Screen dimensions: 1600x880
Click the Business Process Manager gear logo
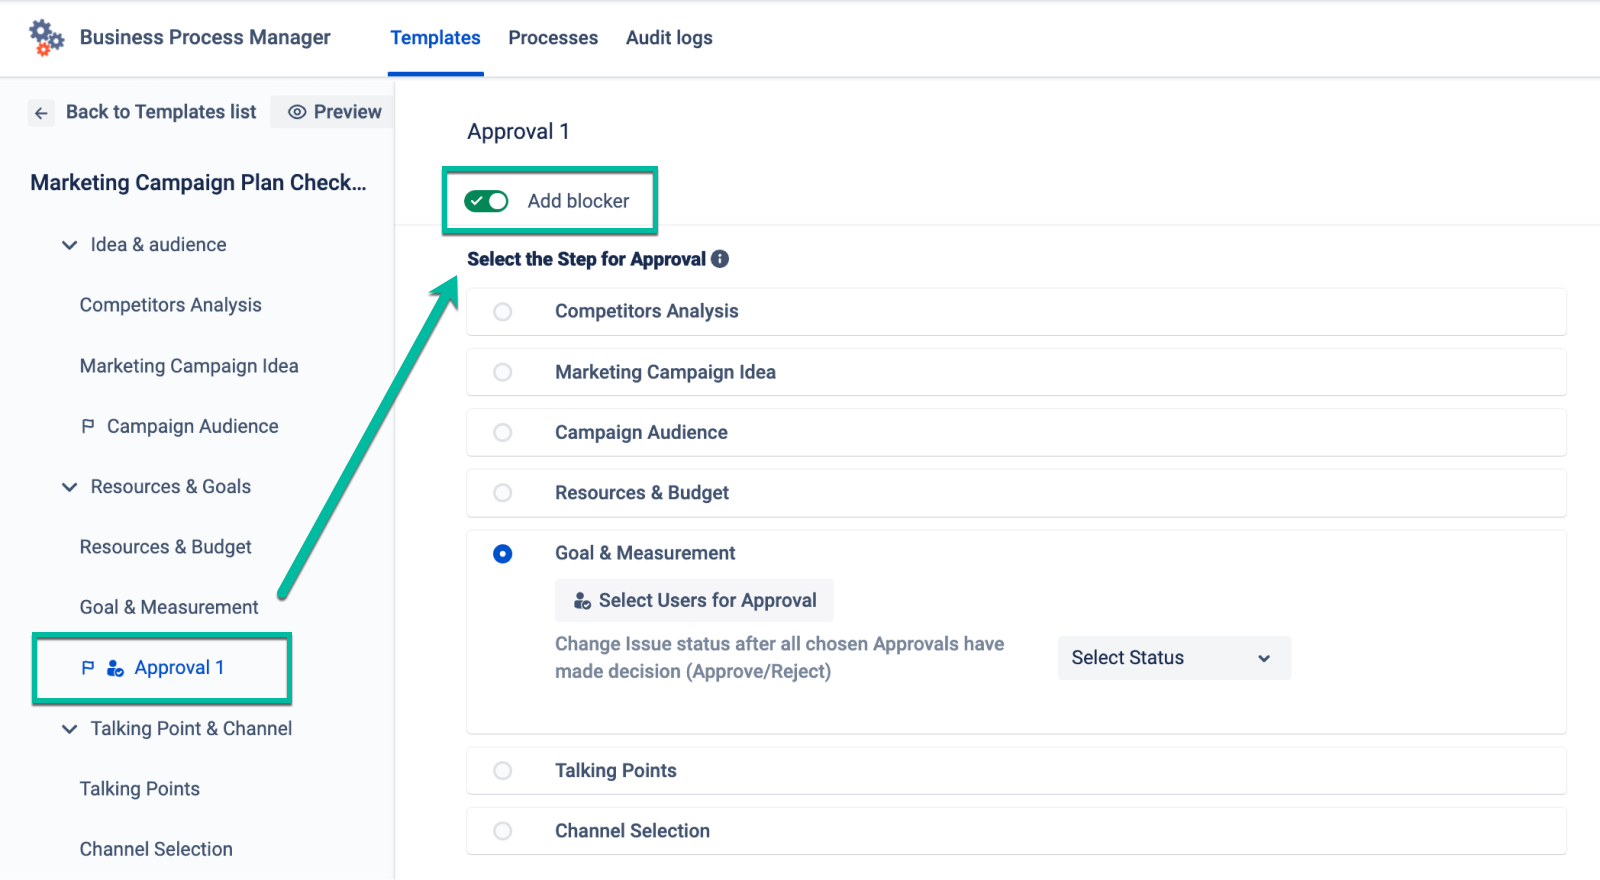coord(46,37)
